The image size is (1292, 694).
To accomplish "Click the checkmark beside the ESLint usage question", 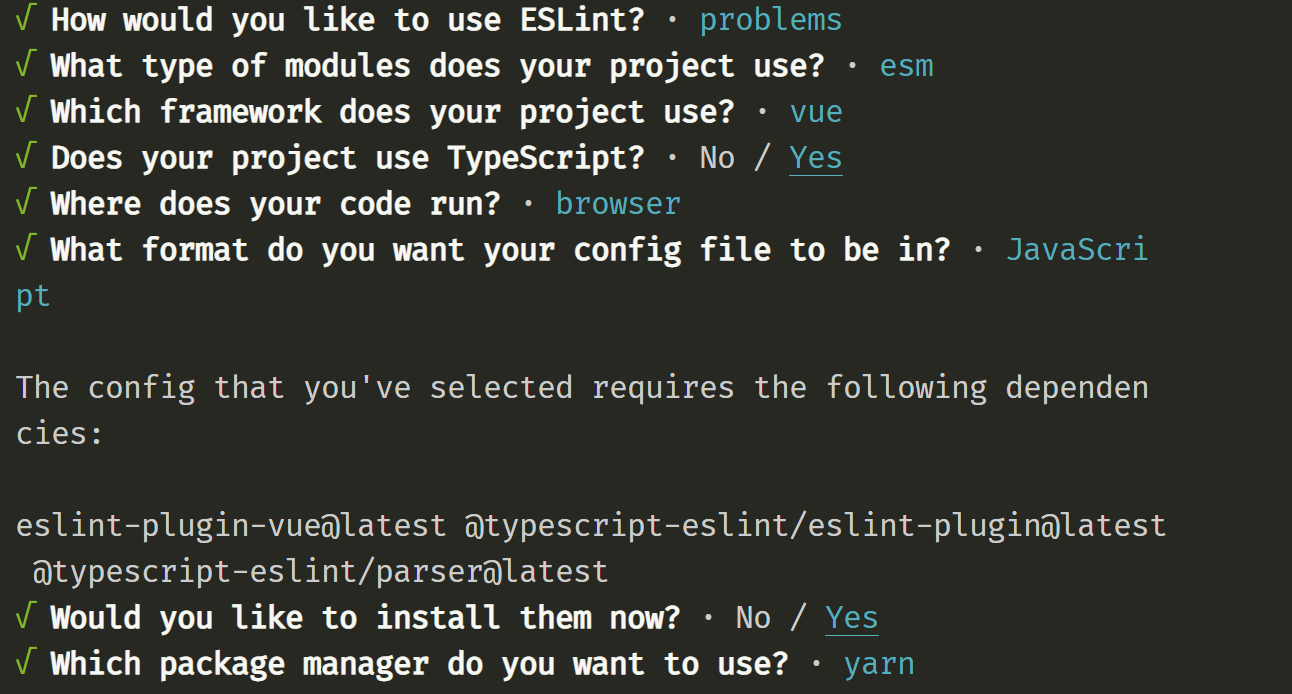I will [x=25, y=20].
